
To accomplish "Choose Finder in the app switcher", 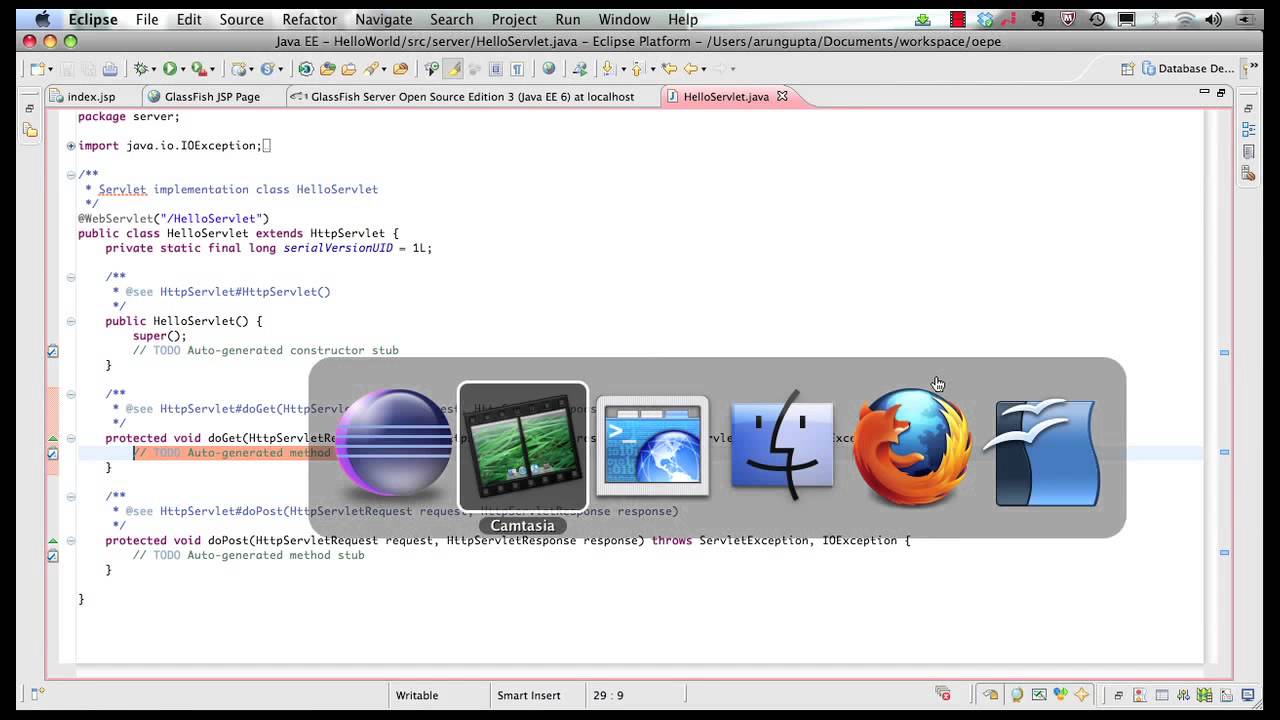I will (782, 446).
